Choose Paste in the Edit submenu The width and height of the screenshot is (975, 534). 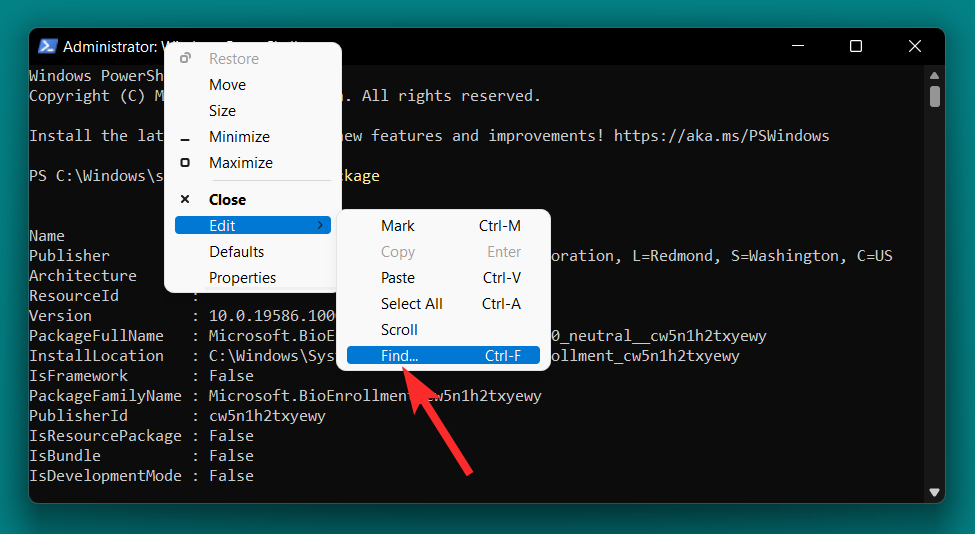tap(397, 278)
